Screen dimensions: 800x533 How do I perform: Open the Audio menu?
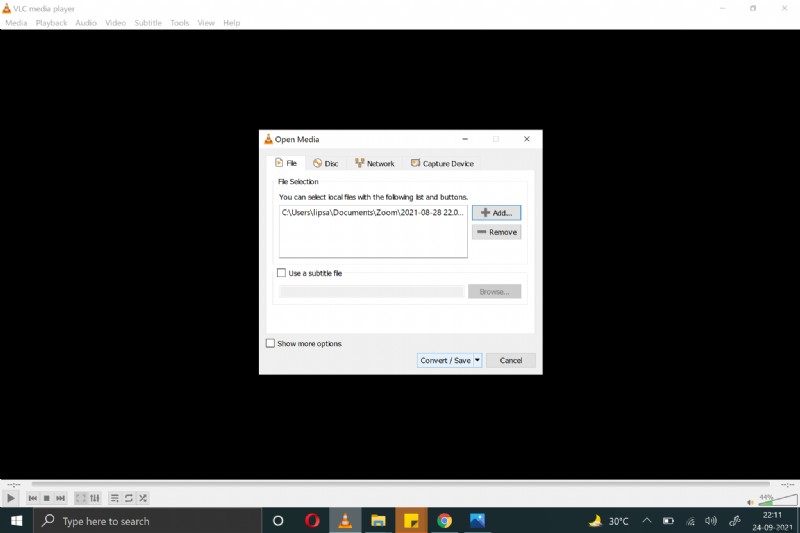(x=86, y=23)
